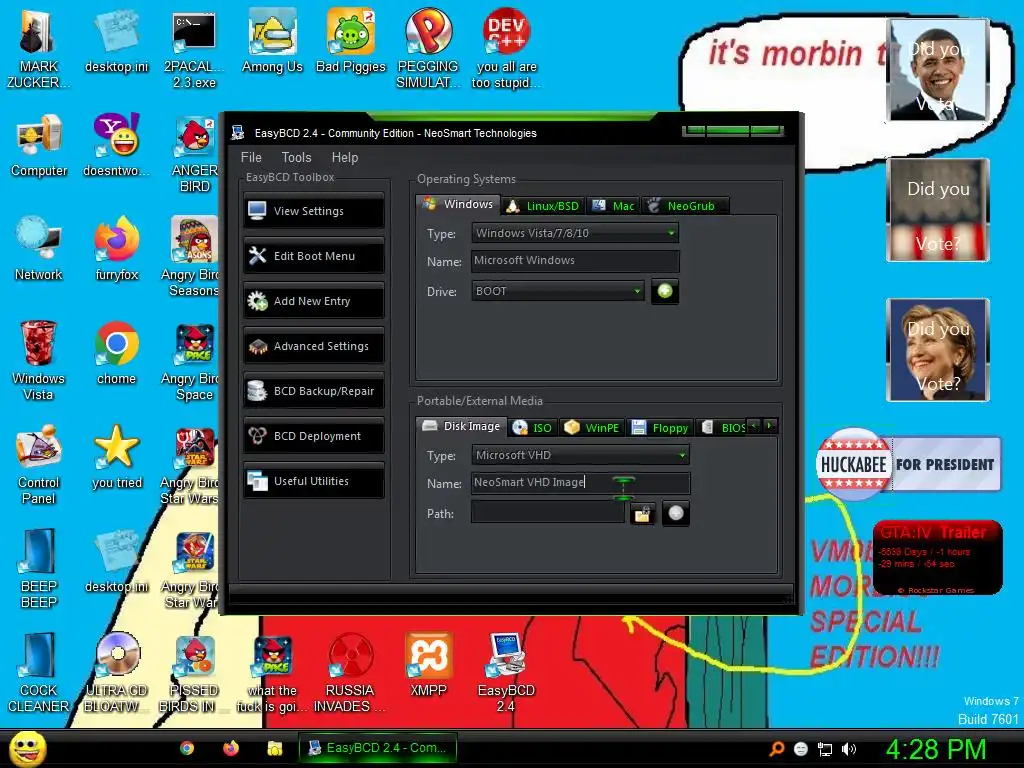Click the volume speaker tray icon
Image resolution: width=1024 pixels, height=768 pixels.
tap(849, 749)
